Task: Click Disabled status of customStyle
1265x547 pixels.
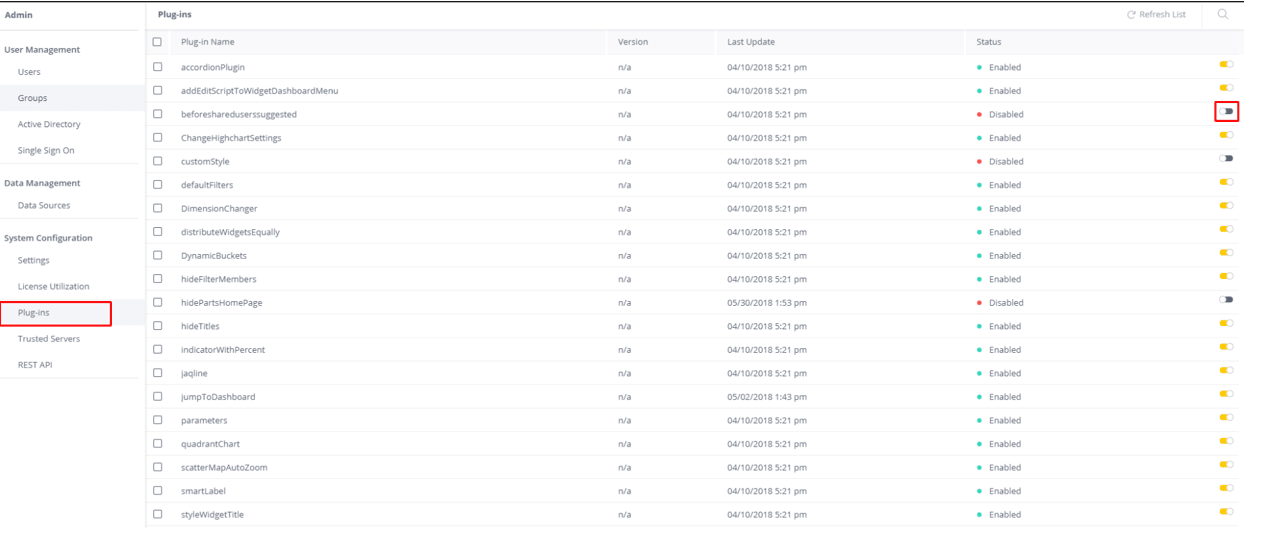Action: coord(1006,161)
